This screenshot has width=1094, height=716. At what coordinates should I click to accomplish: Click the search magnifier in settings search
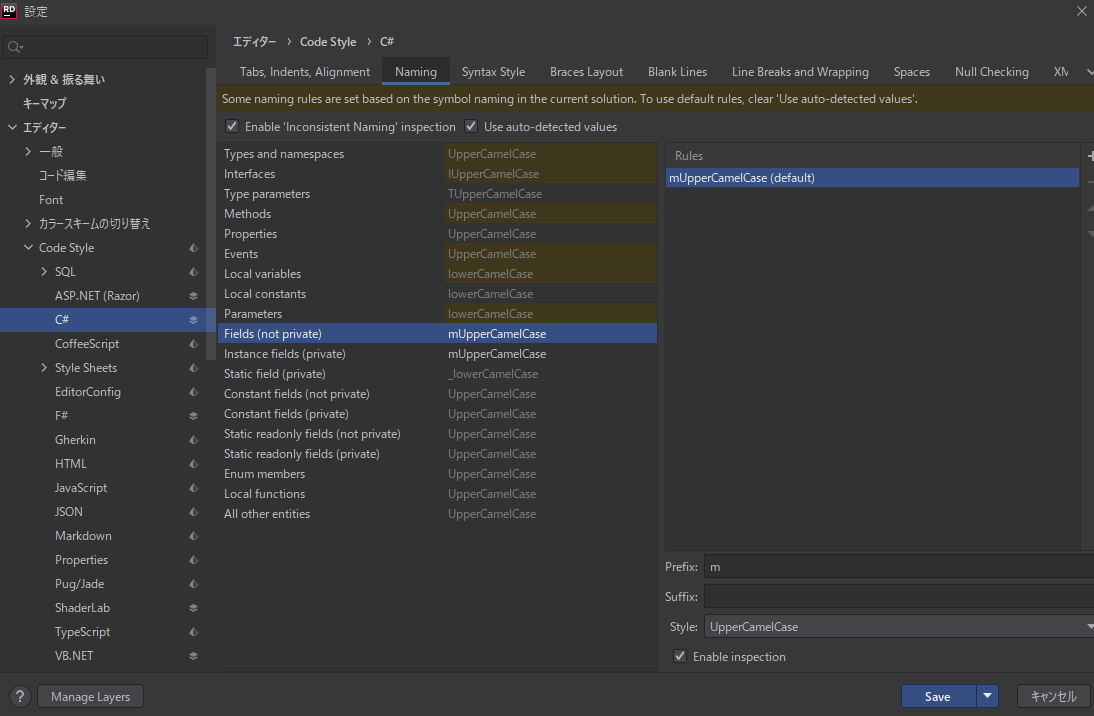15,47
